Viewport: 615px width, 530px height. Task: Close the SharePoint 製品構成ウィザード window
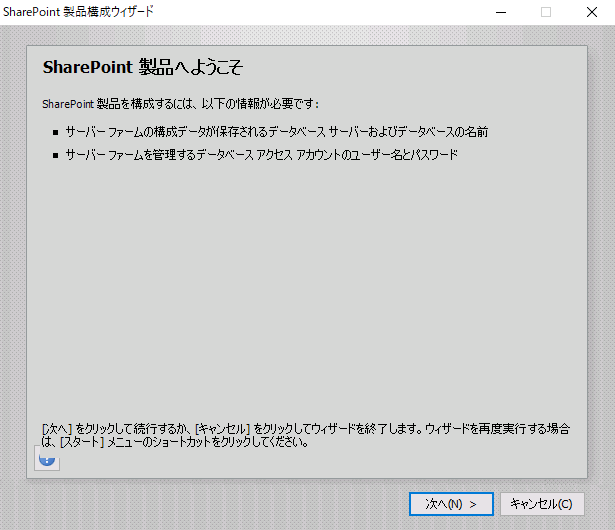point(592,13)
